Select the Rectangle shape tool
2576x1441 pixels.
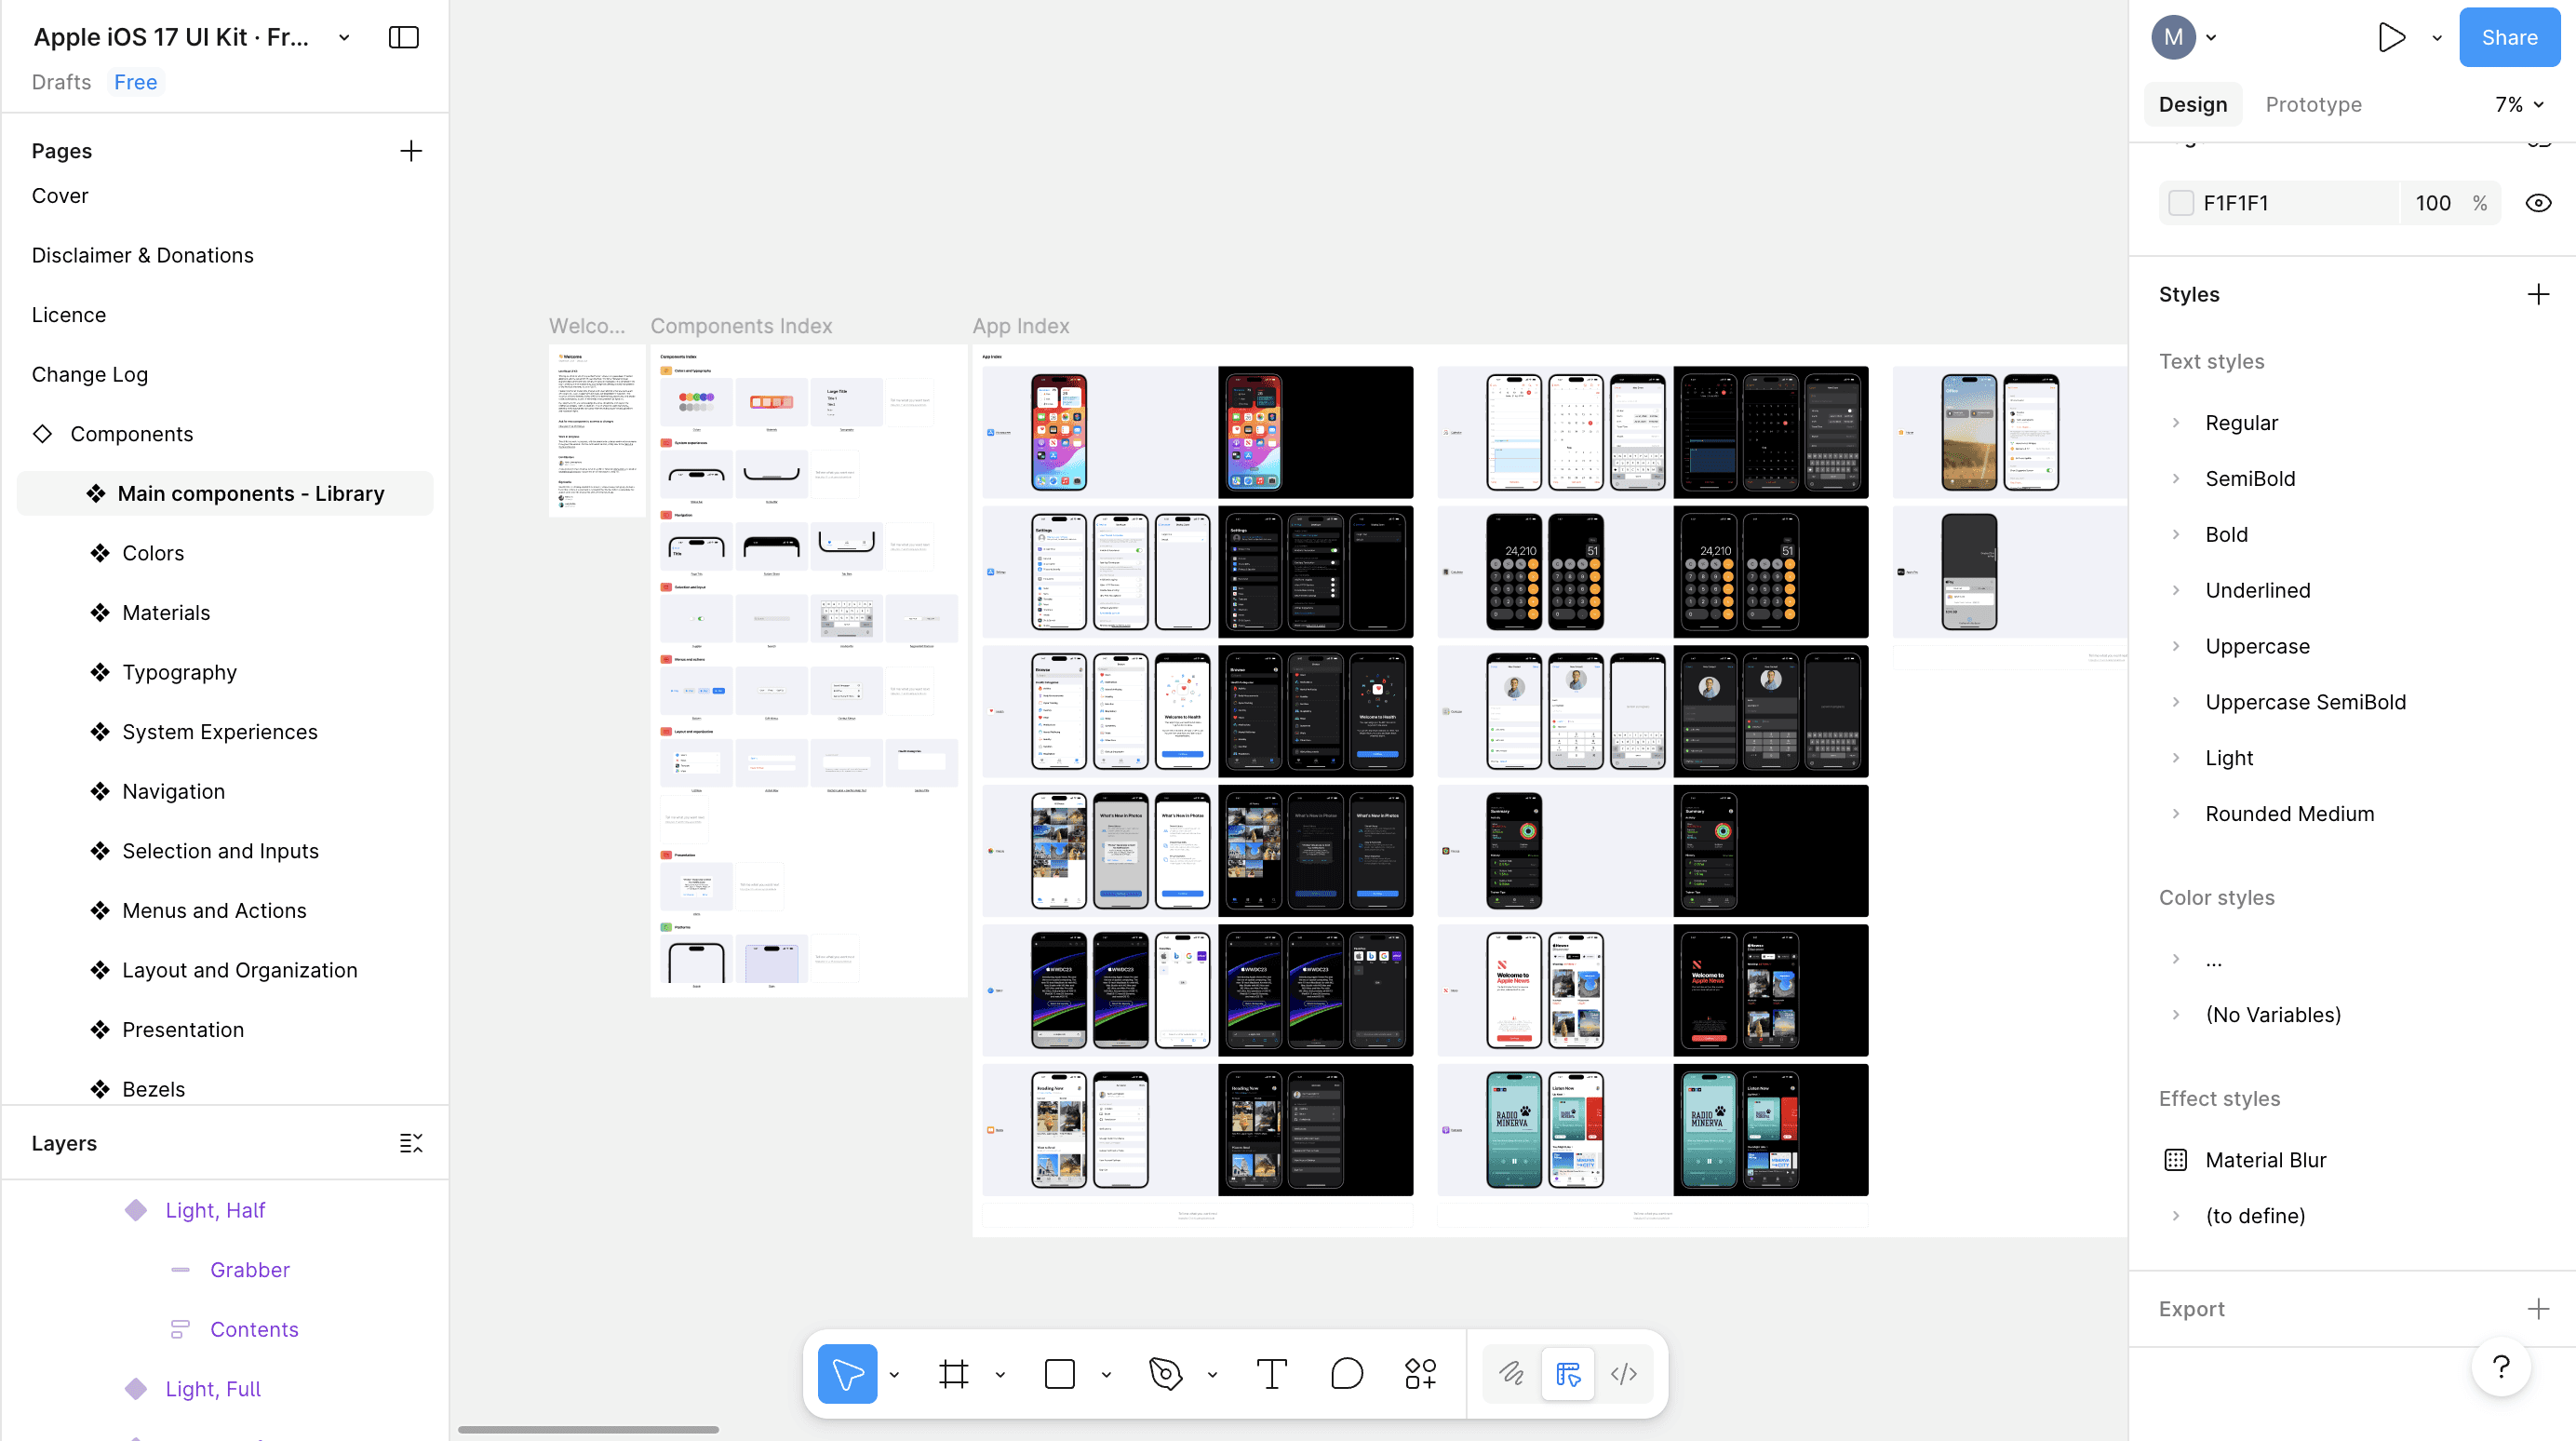coord(1059,1374)
